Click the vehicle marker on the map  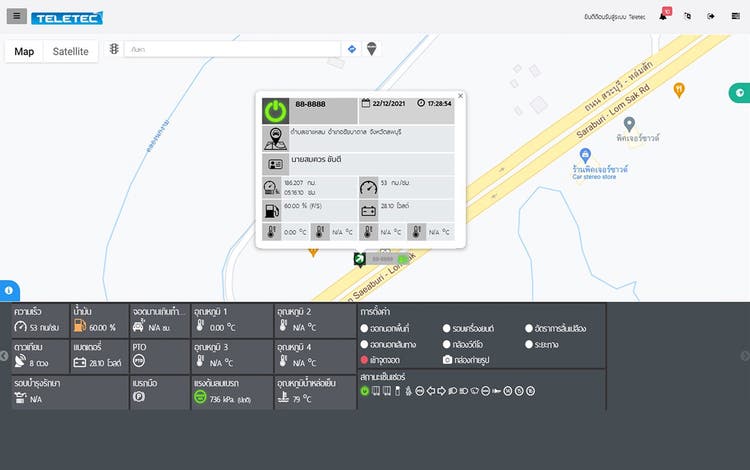(x=360, y=259)
